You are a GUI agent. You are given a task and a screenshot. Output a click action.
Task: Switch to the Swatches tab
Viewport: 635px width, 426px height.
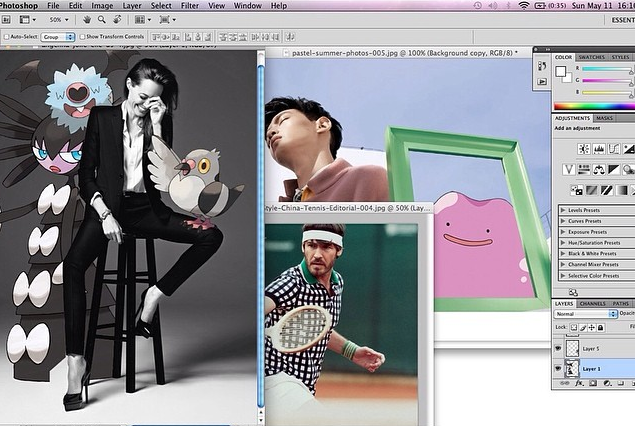[592, 57]
